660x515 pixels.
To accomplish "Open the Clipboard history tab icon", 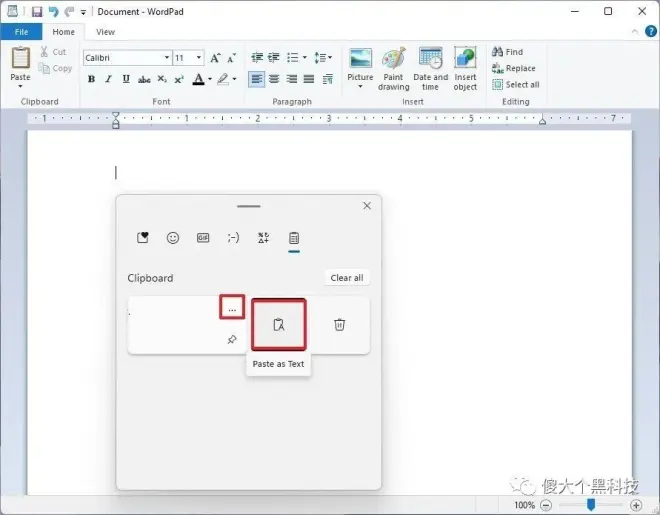I will coord(294,238).
